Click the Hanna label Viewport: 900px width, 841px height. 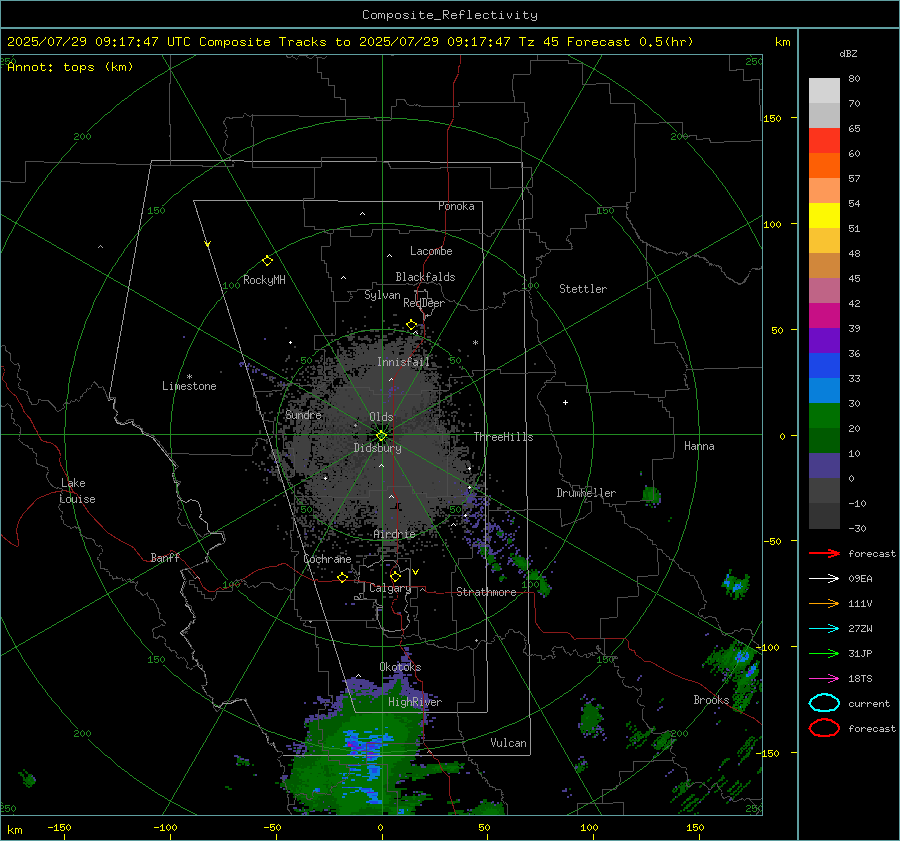(x=699, y=445)
